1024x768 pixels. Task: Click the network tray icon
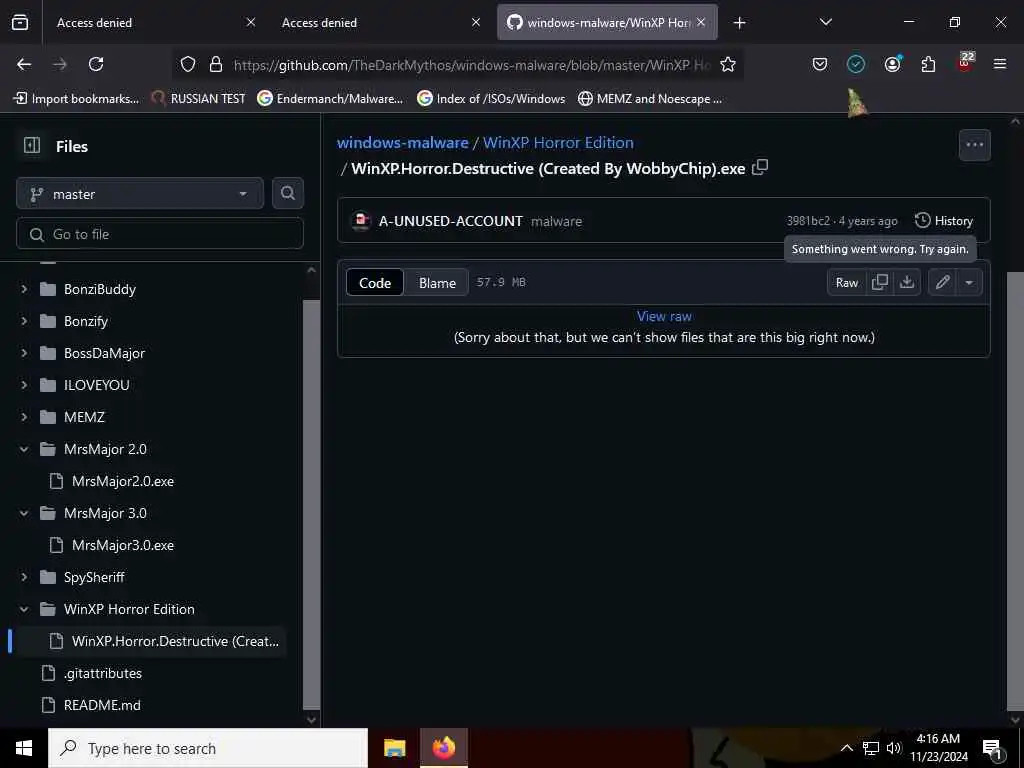point(871,748)
